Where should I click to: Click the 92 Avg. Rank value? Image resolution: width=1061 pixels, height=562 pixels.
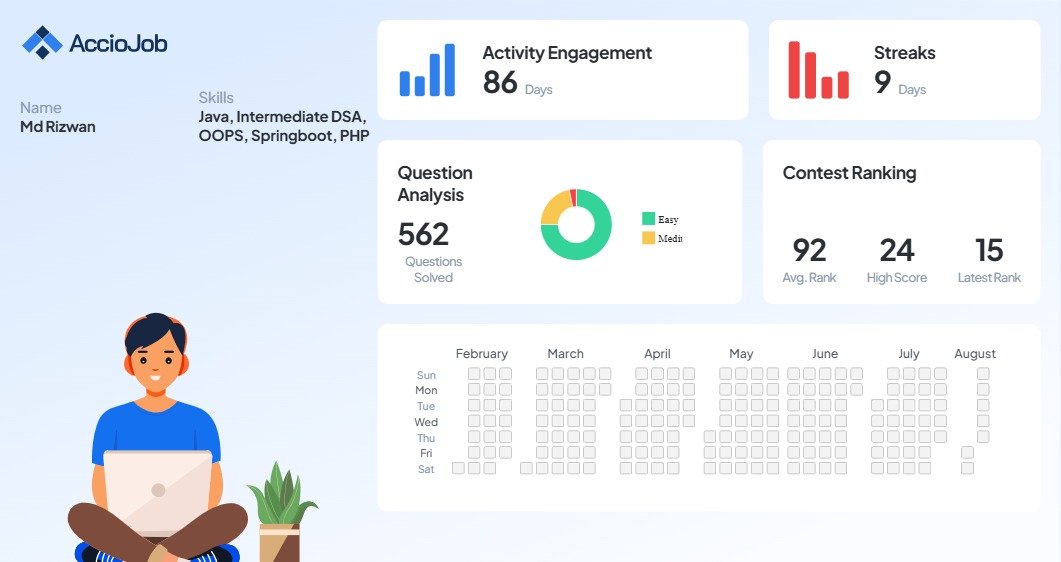(809, 250)
